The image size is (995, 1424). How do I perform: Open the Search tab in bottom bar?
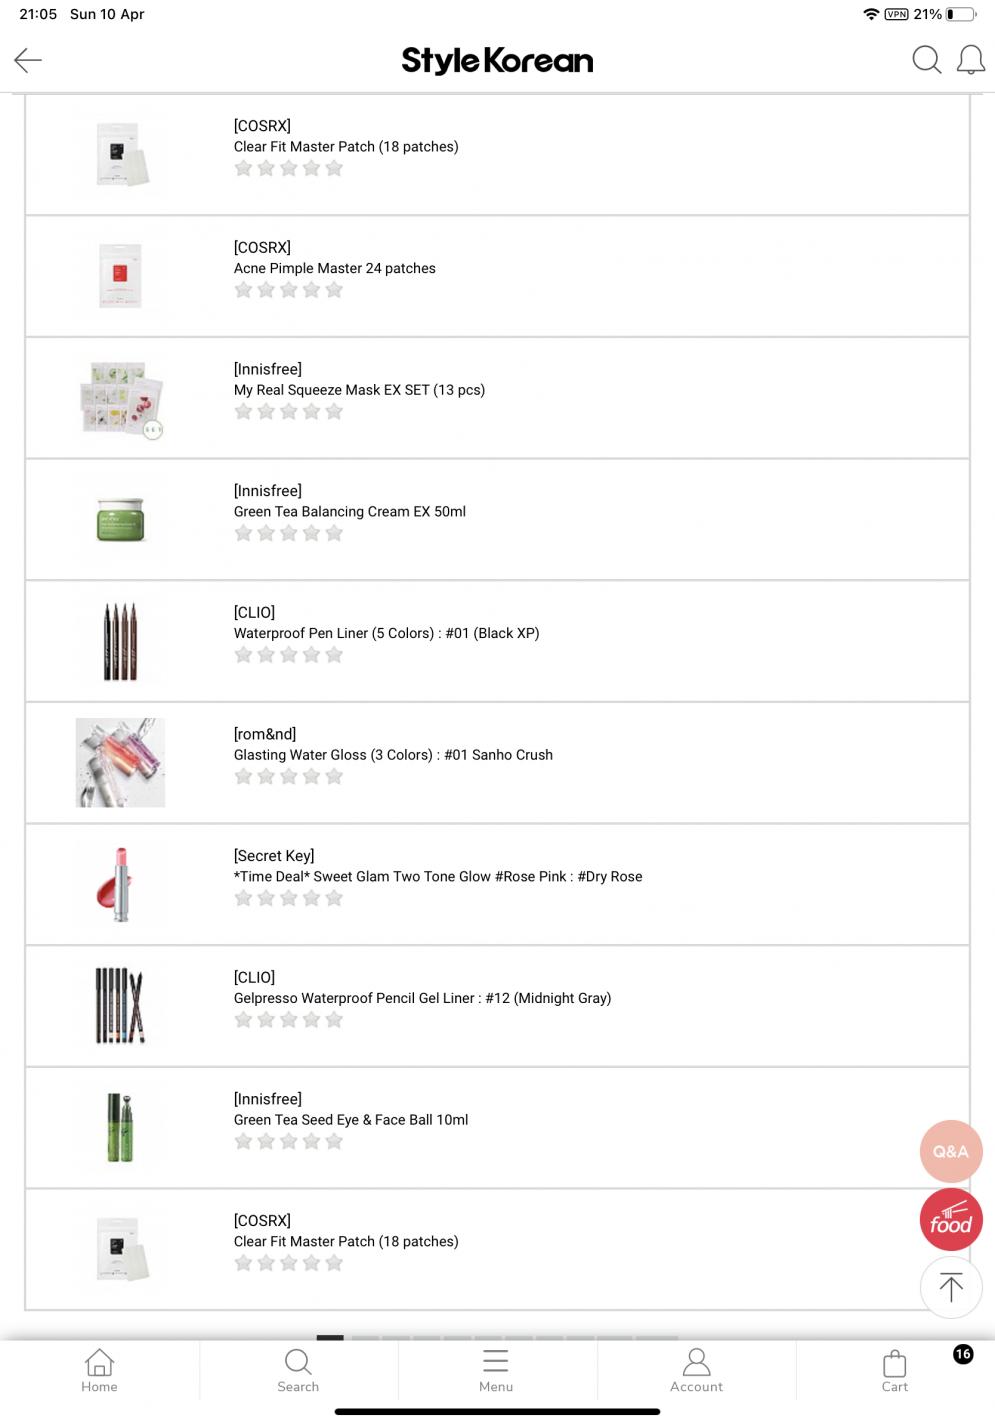pyautogui.click(x=298, y=1371)
